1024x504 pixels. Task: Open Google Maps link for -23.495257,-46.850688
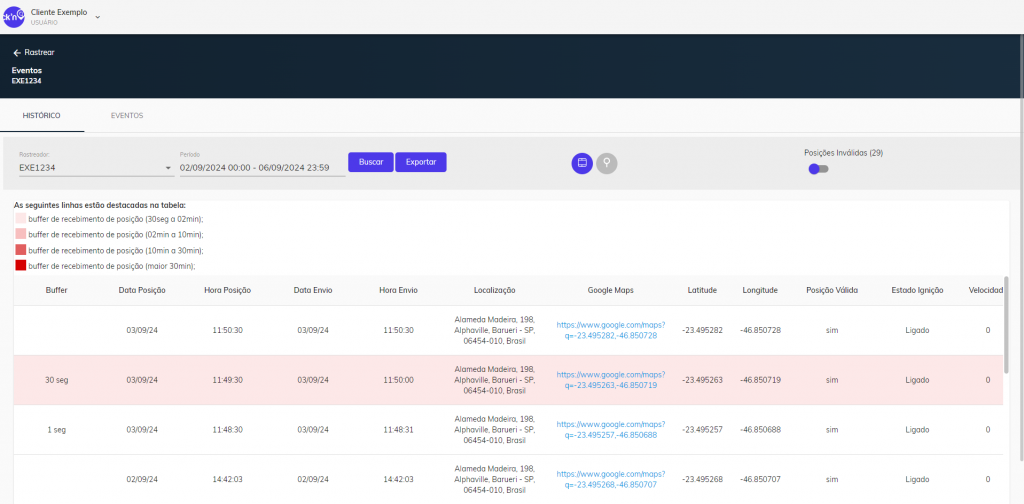[x=611, y=430]
